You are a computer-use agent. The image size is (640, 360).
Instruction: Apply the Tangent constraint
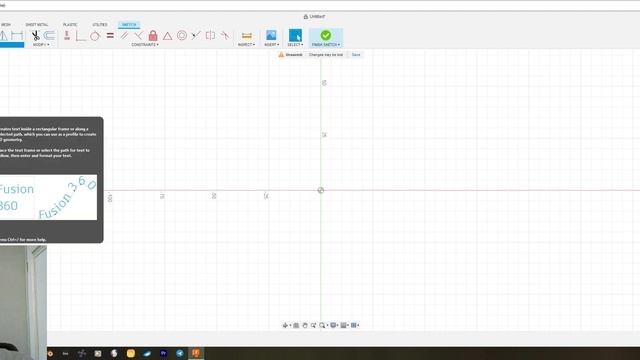pyautogui.click(x=95, y=36)
